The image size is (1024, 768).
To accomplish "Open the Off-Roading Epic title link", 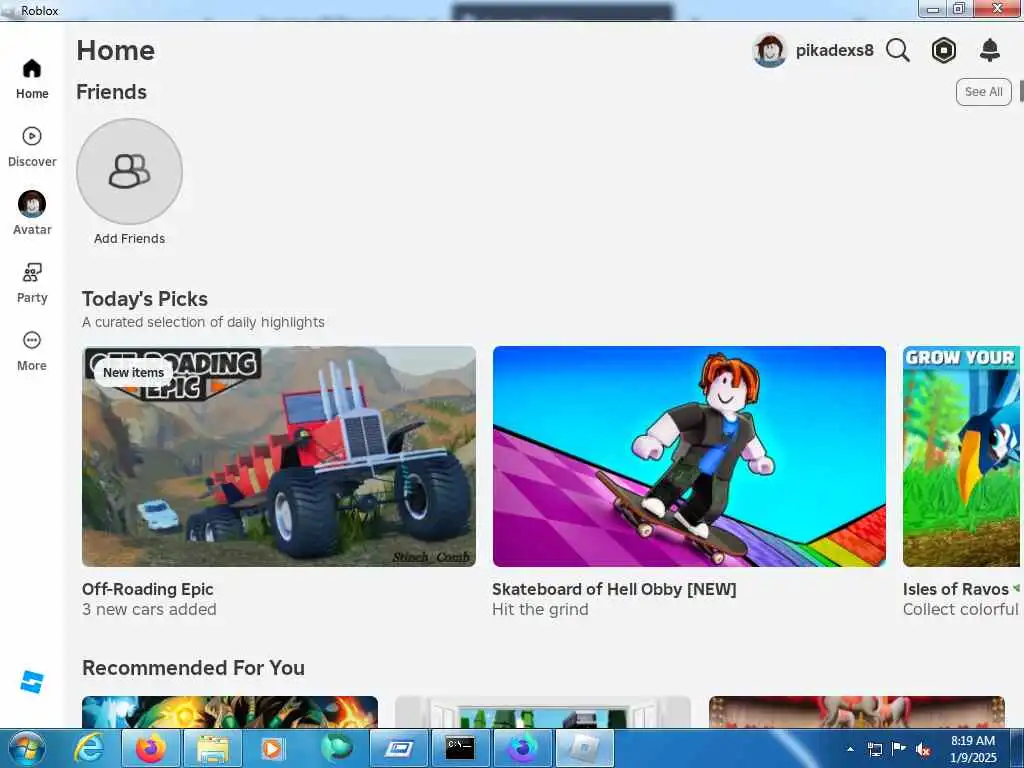I will (148, 589).
